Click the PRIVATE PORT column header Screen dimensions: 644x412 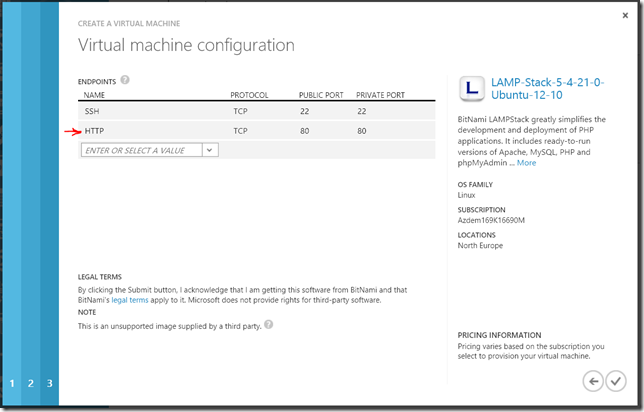pyautogui.click(x=380, y=95)
